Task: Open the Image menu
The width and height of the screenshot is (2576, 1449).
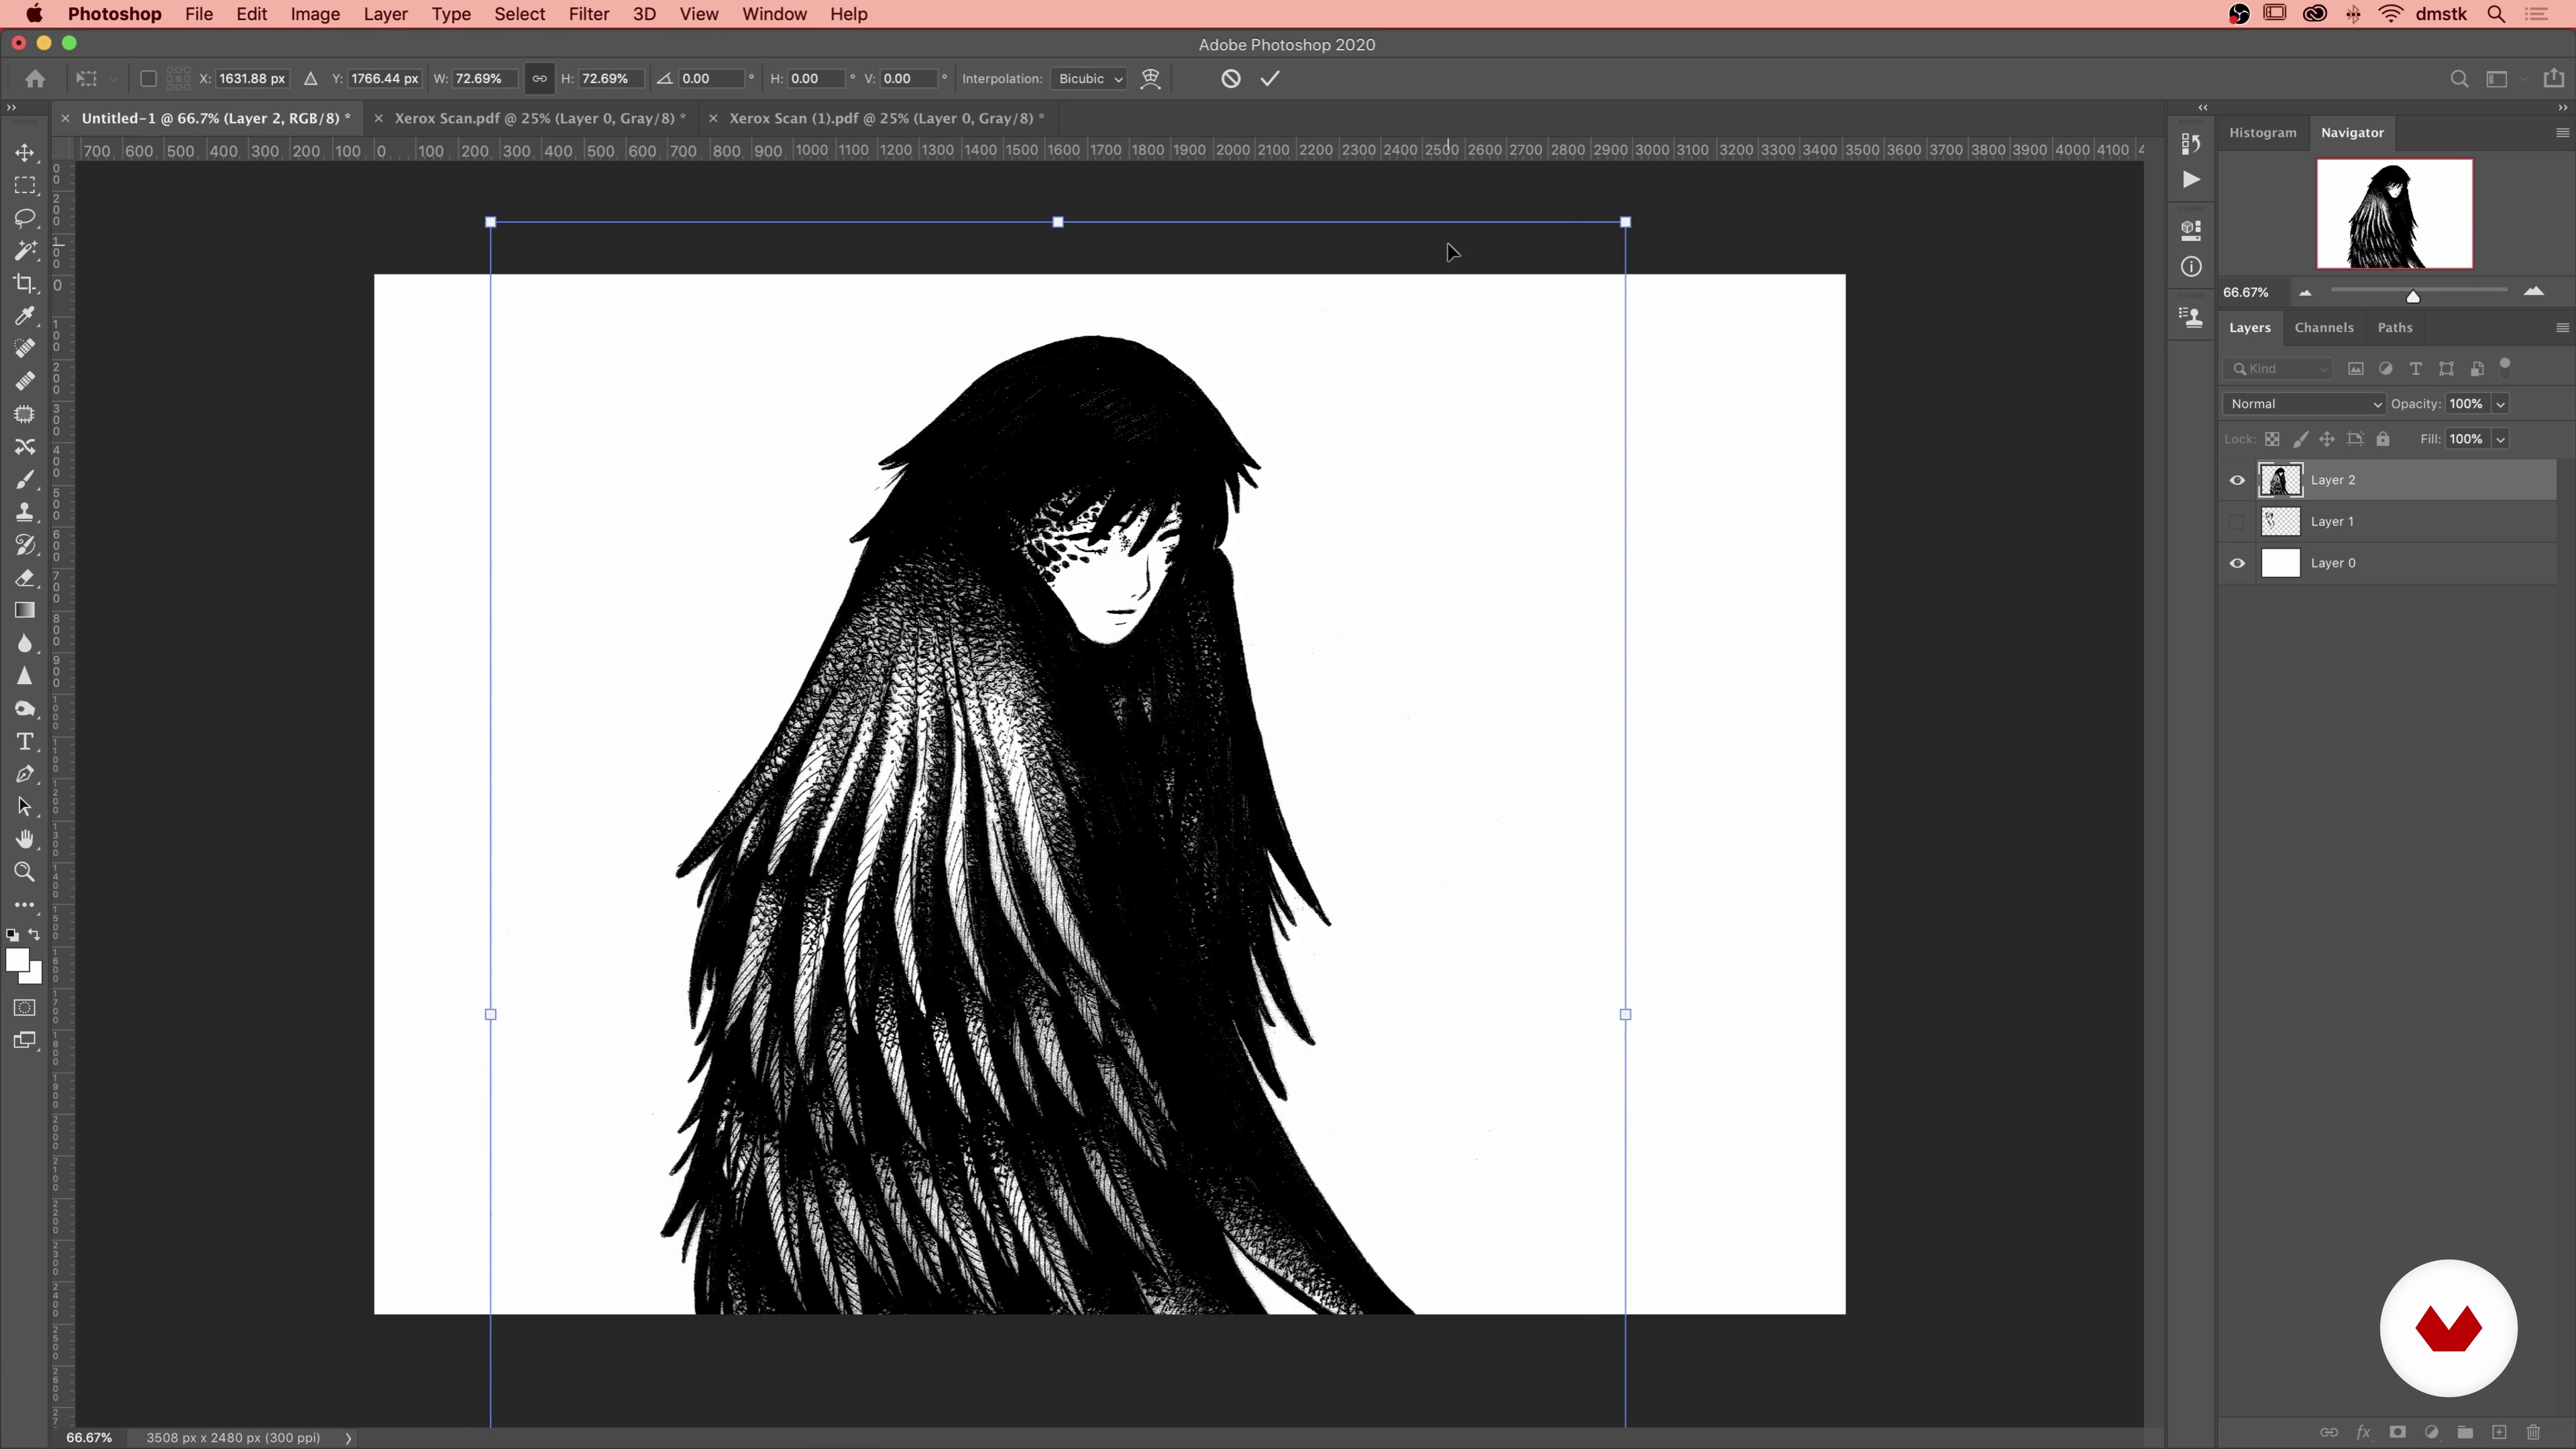Action: [315, 14]
